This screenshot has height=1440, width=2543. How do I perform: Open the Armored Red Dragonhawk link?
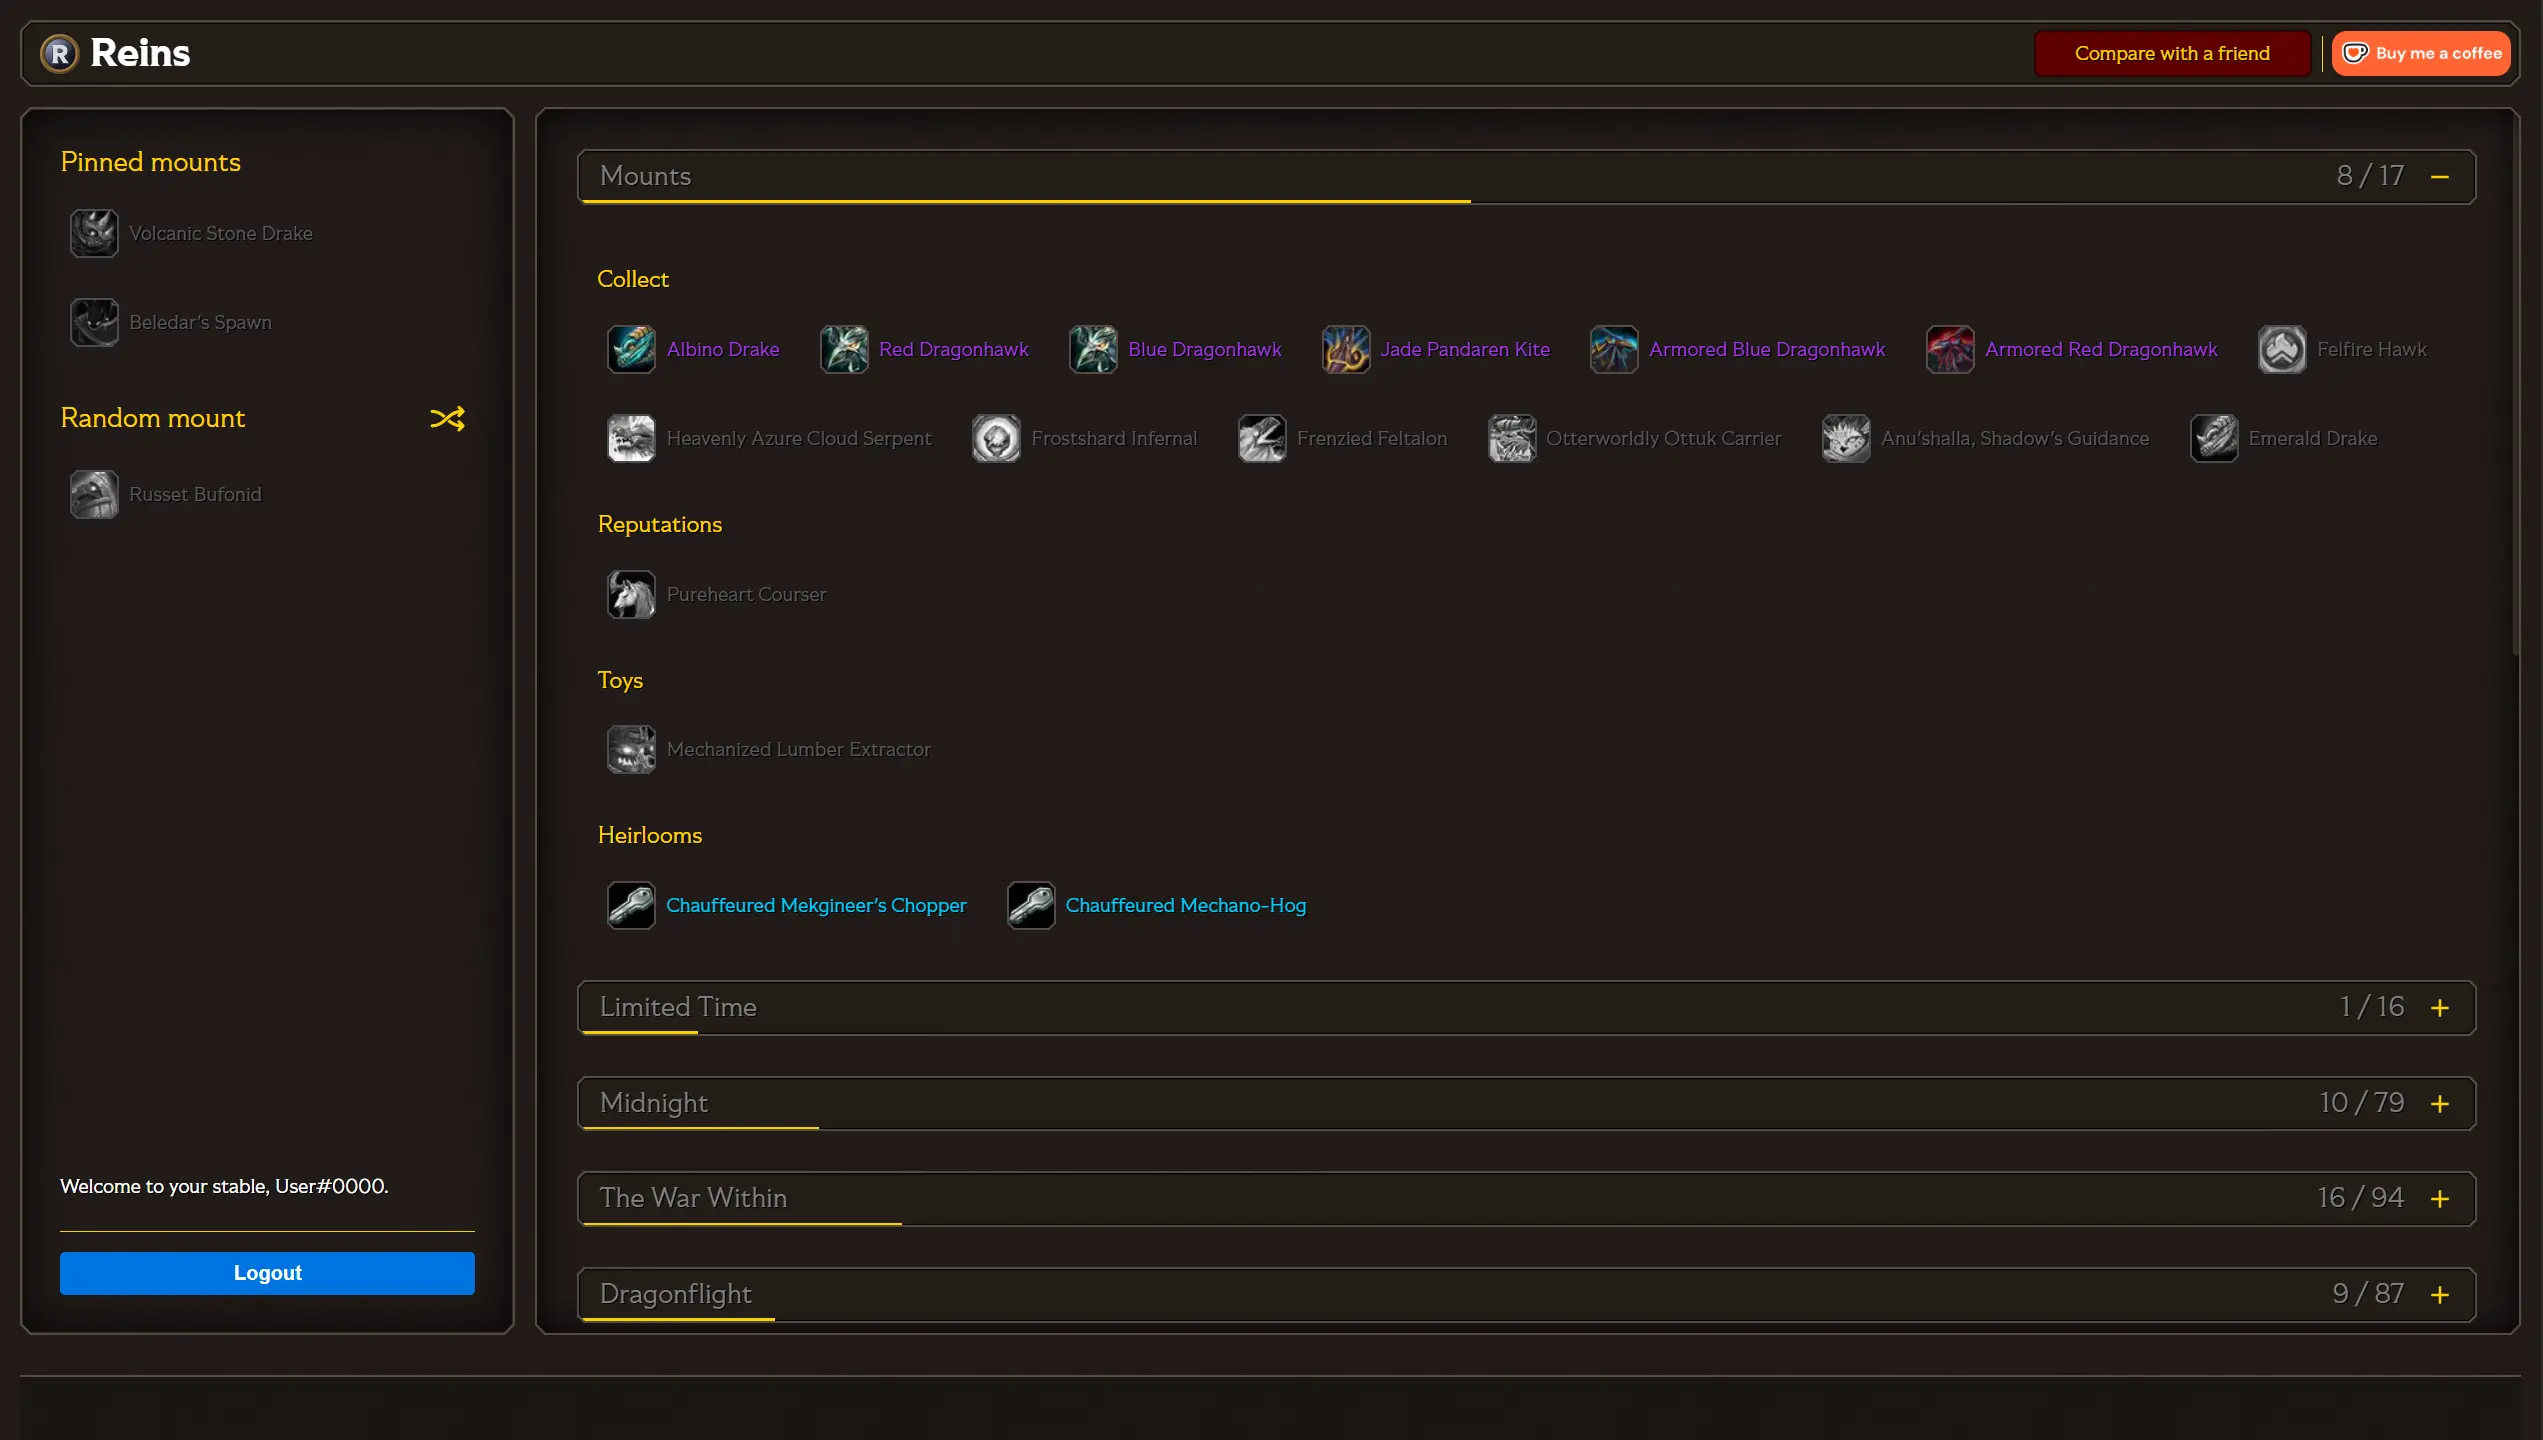[2101, 349]
